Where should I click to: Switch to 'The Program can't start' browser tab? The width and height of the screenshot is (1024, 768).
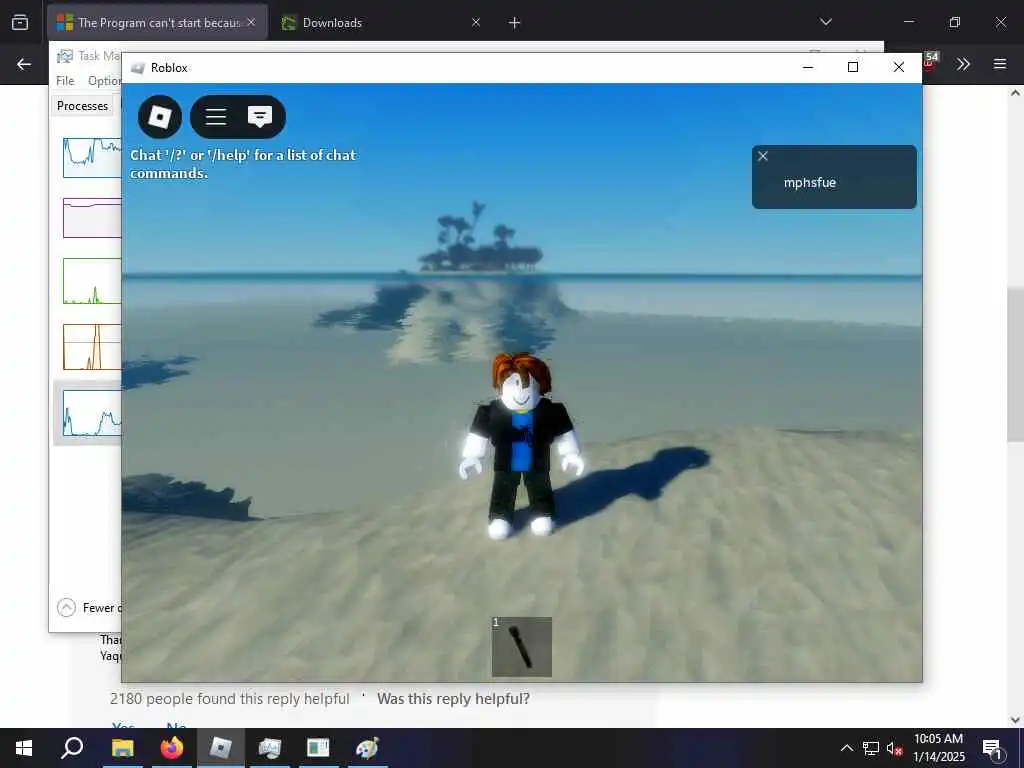(x=157, y=23)
